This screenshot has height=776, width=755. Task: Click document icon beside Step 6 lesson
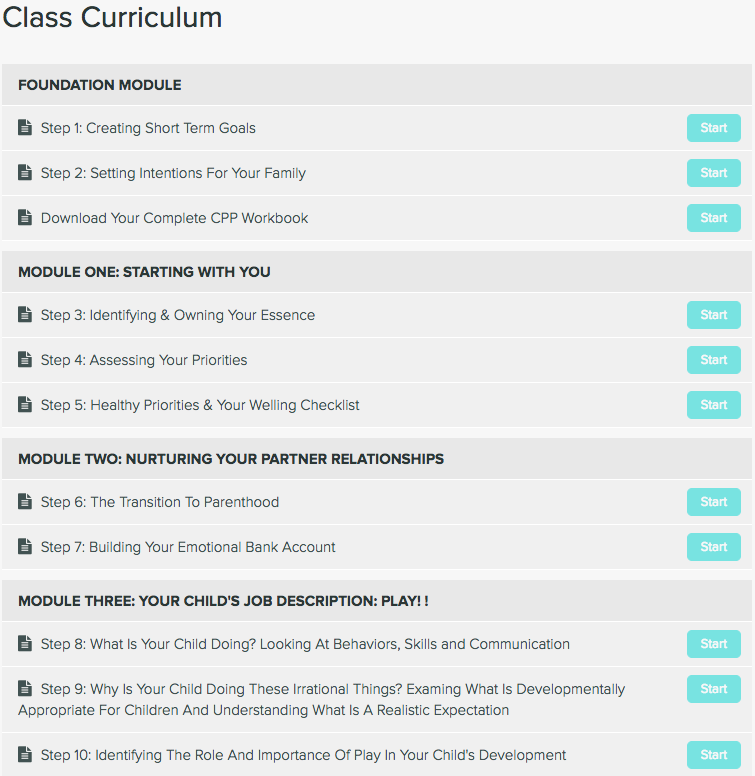(25, 501)
